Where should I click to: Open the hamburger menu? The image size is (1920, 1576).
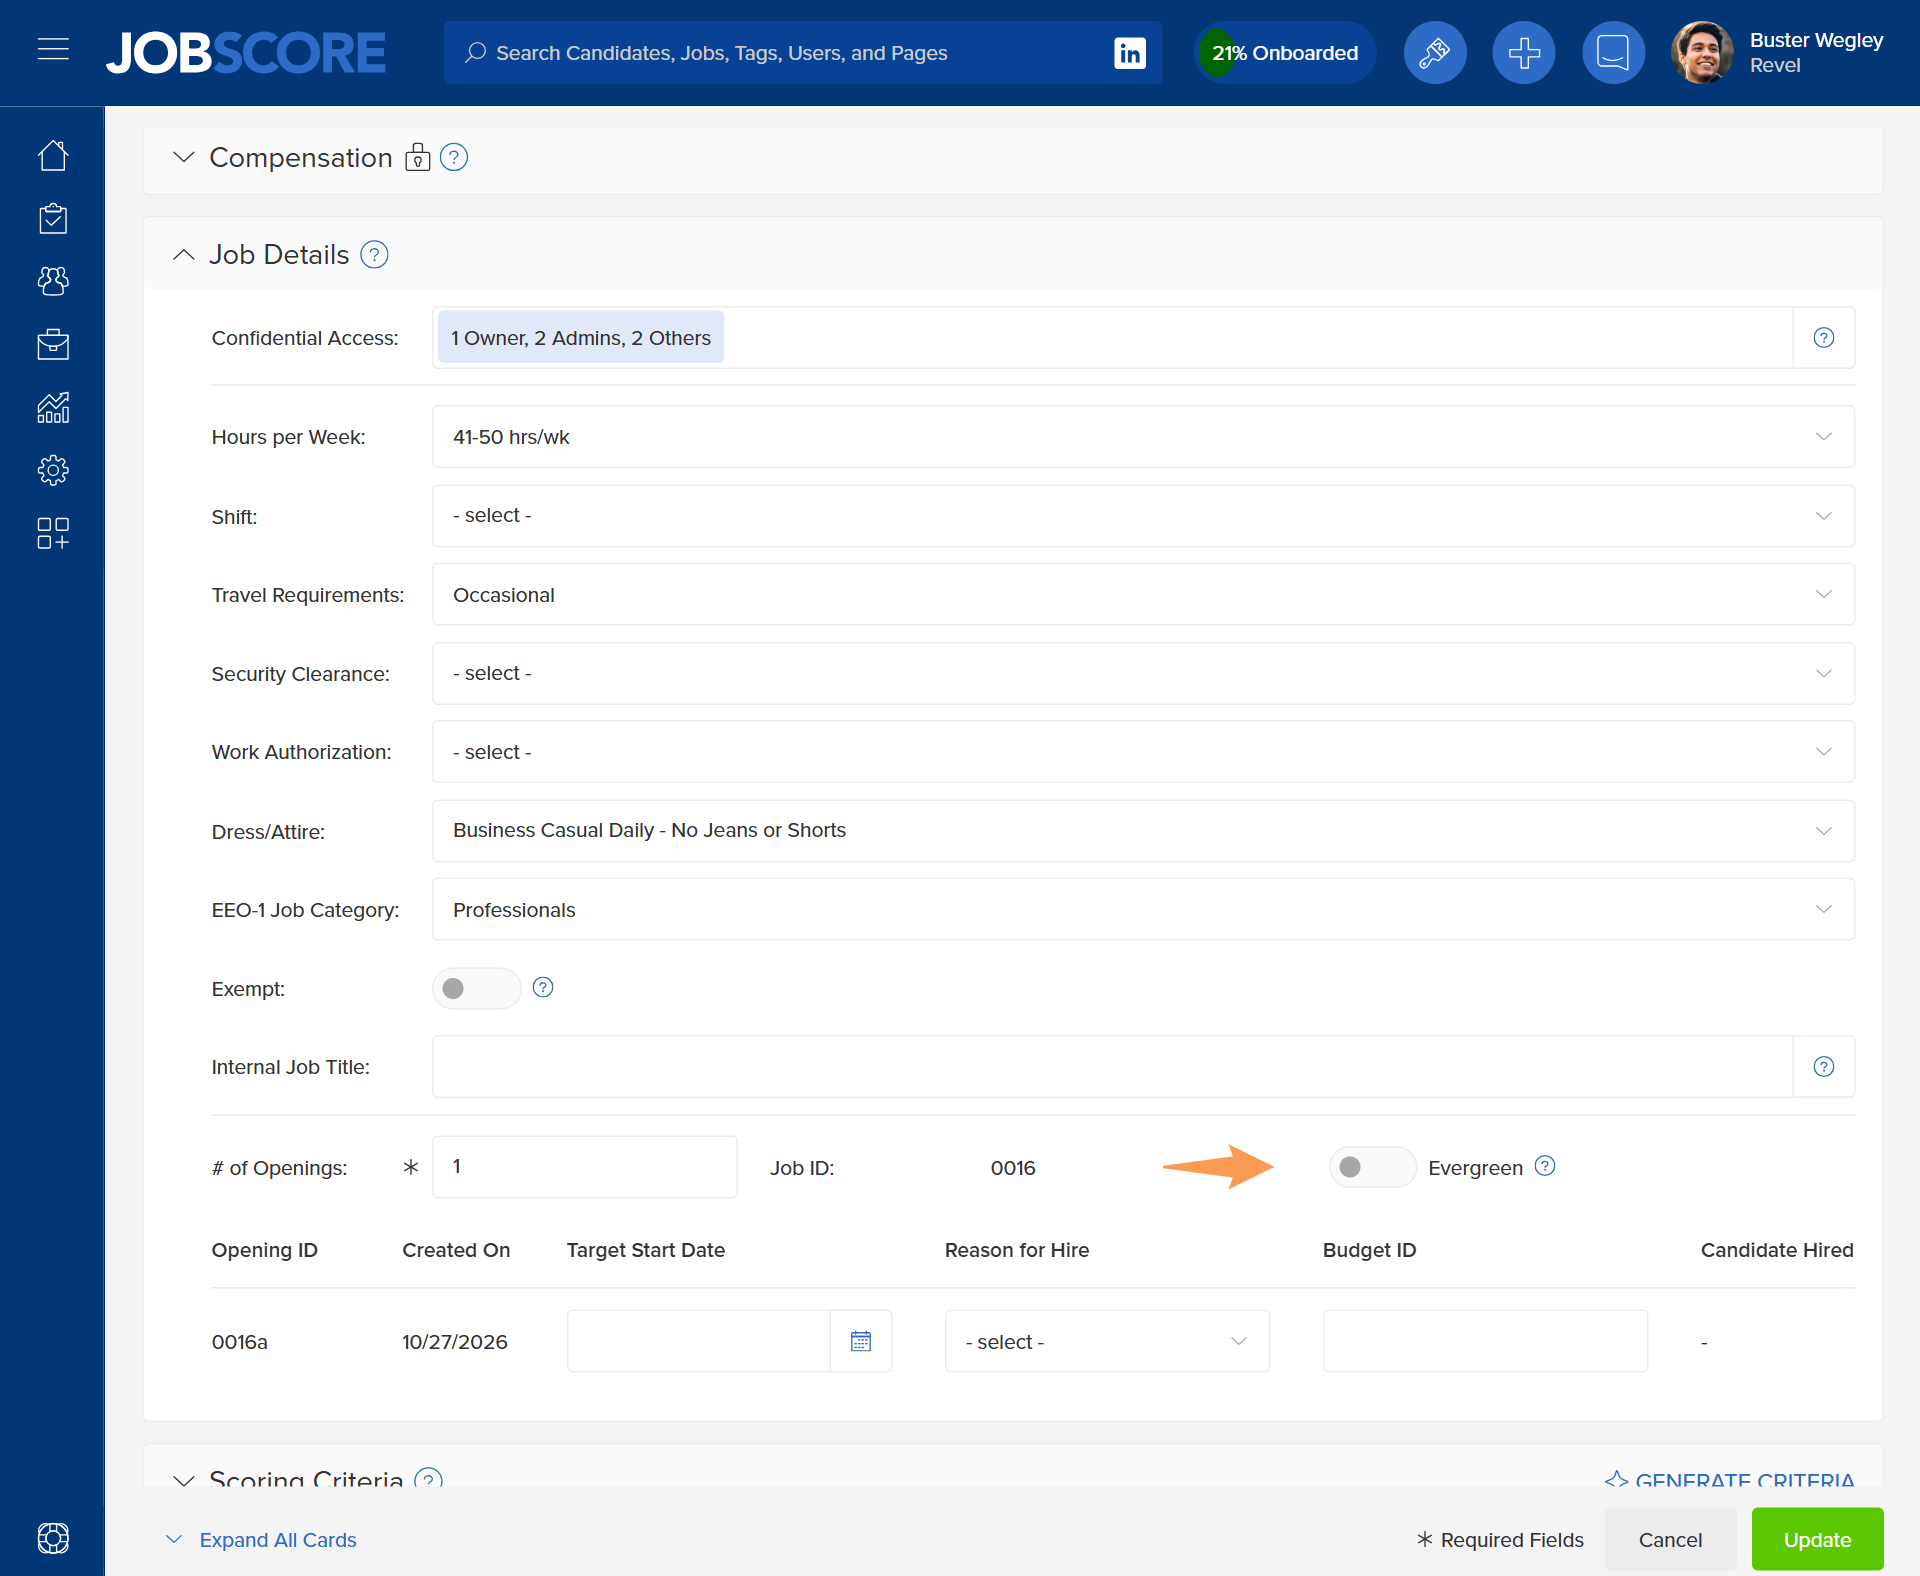tap(53, 49)
